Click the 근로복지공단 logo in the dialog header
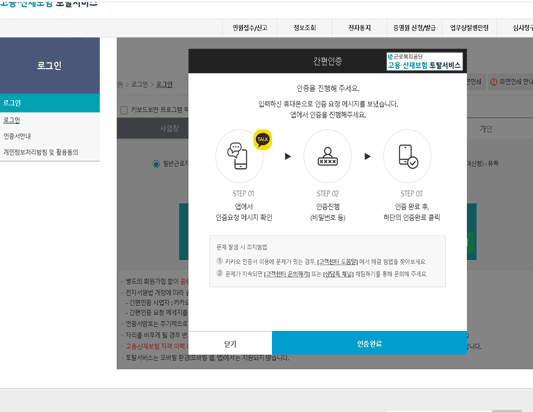 click(x=425, y=61)
